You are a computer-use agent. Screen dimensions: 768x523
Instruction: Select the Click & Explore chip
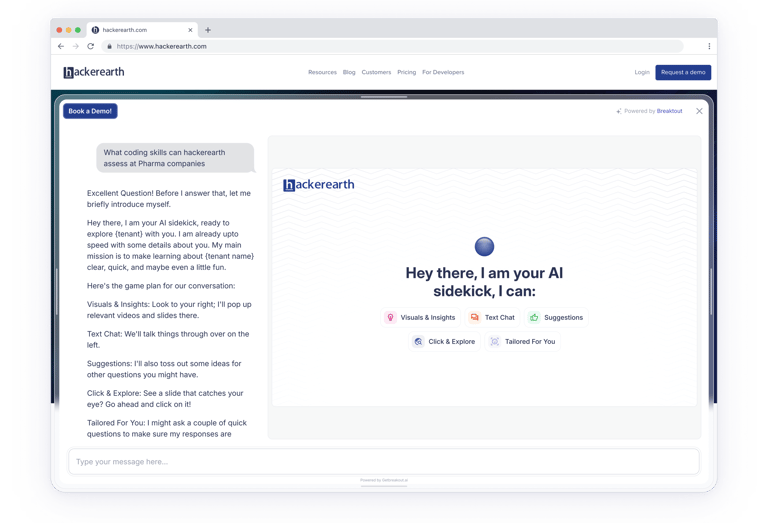point(444,341)
